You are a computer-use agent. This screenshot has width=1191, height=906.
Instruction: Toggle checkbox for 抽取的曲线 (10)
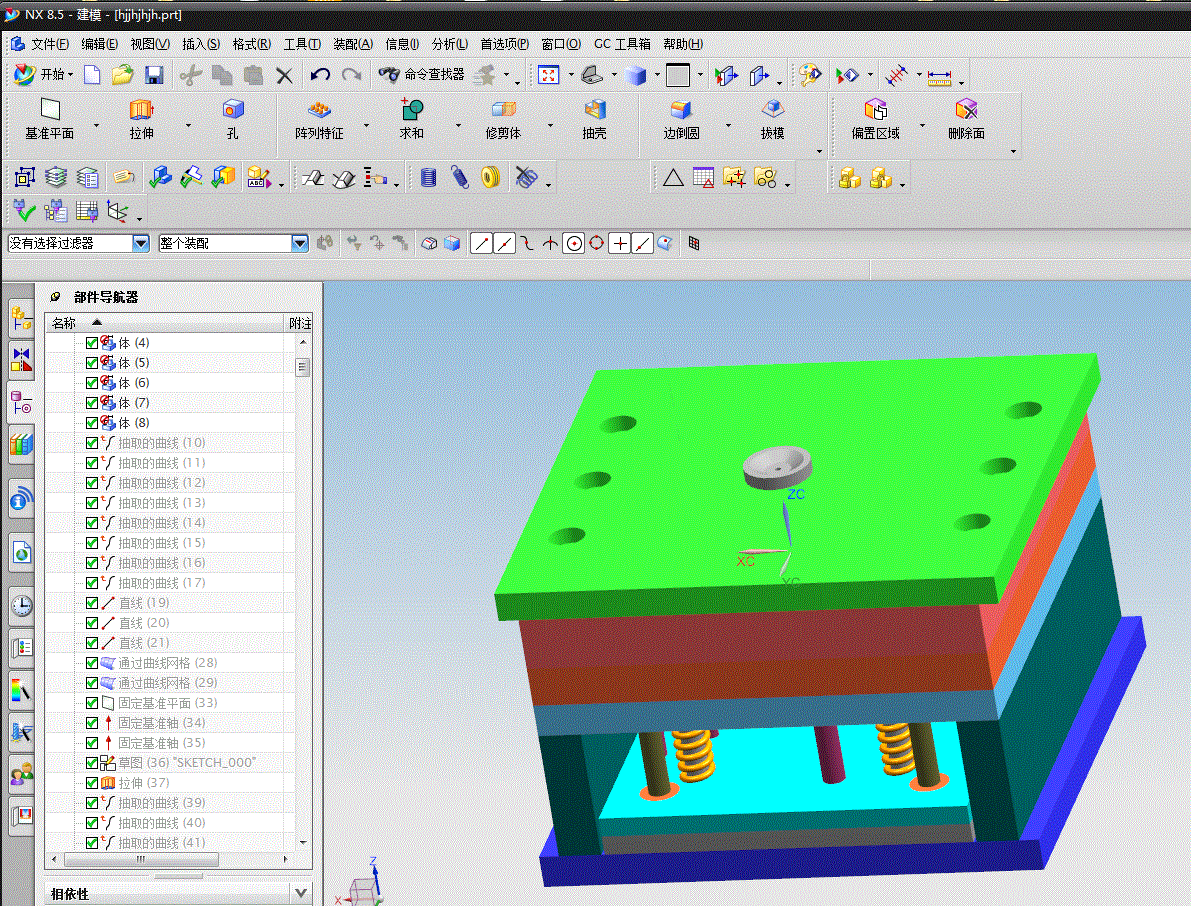tap(92, 443)
